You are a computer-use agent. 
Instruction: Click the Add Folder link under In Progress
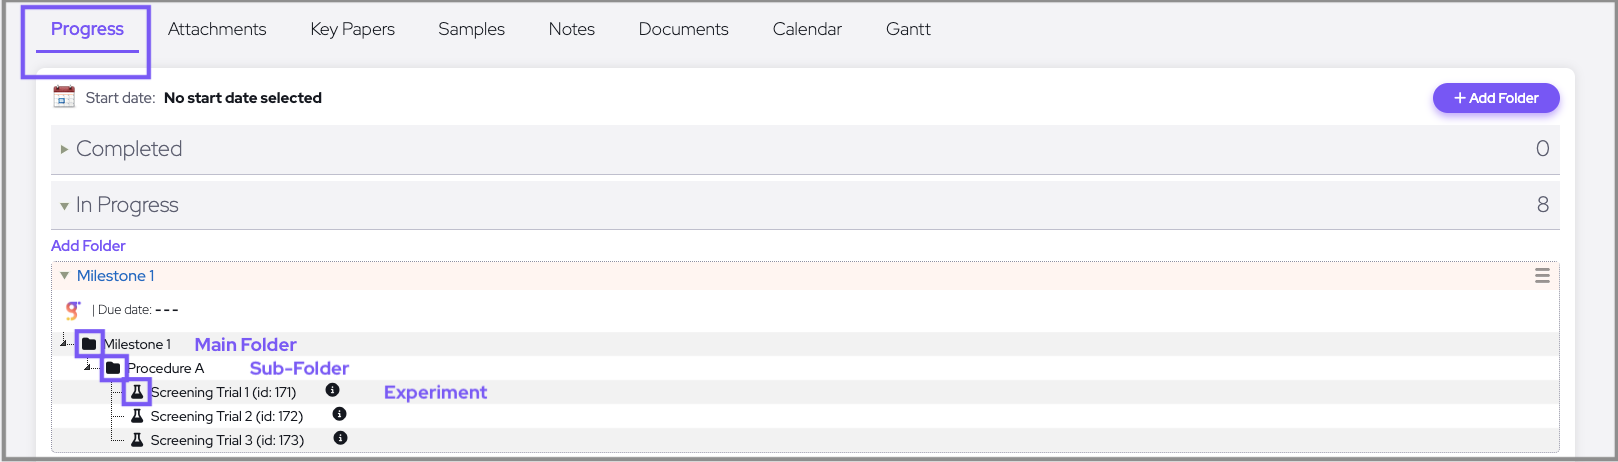point(88,246)
